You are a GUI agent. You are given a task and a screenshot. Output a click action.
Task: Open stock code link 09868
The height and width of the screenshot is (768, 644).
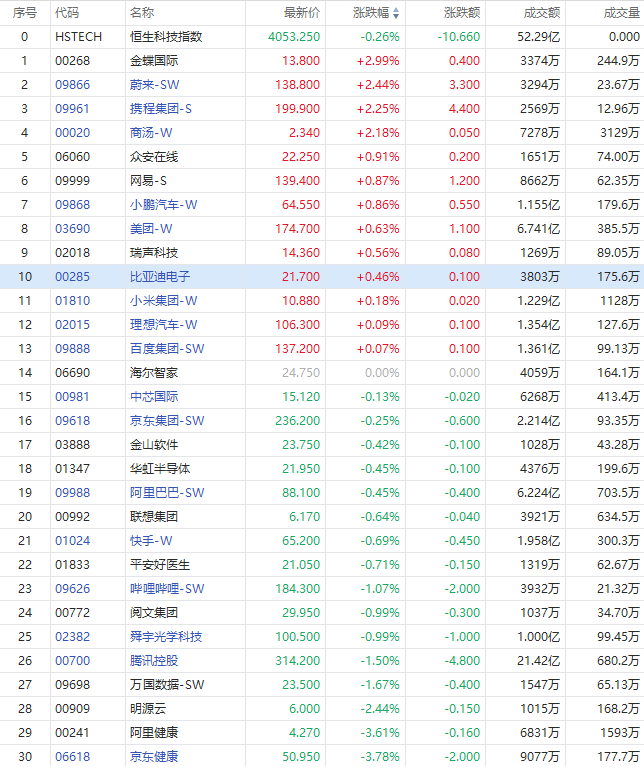pos(72,205)
